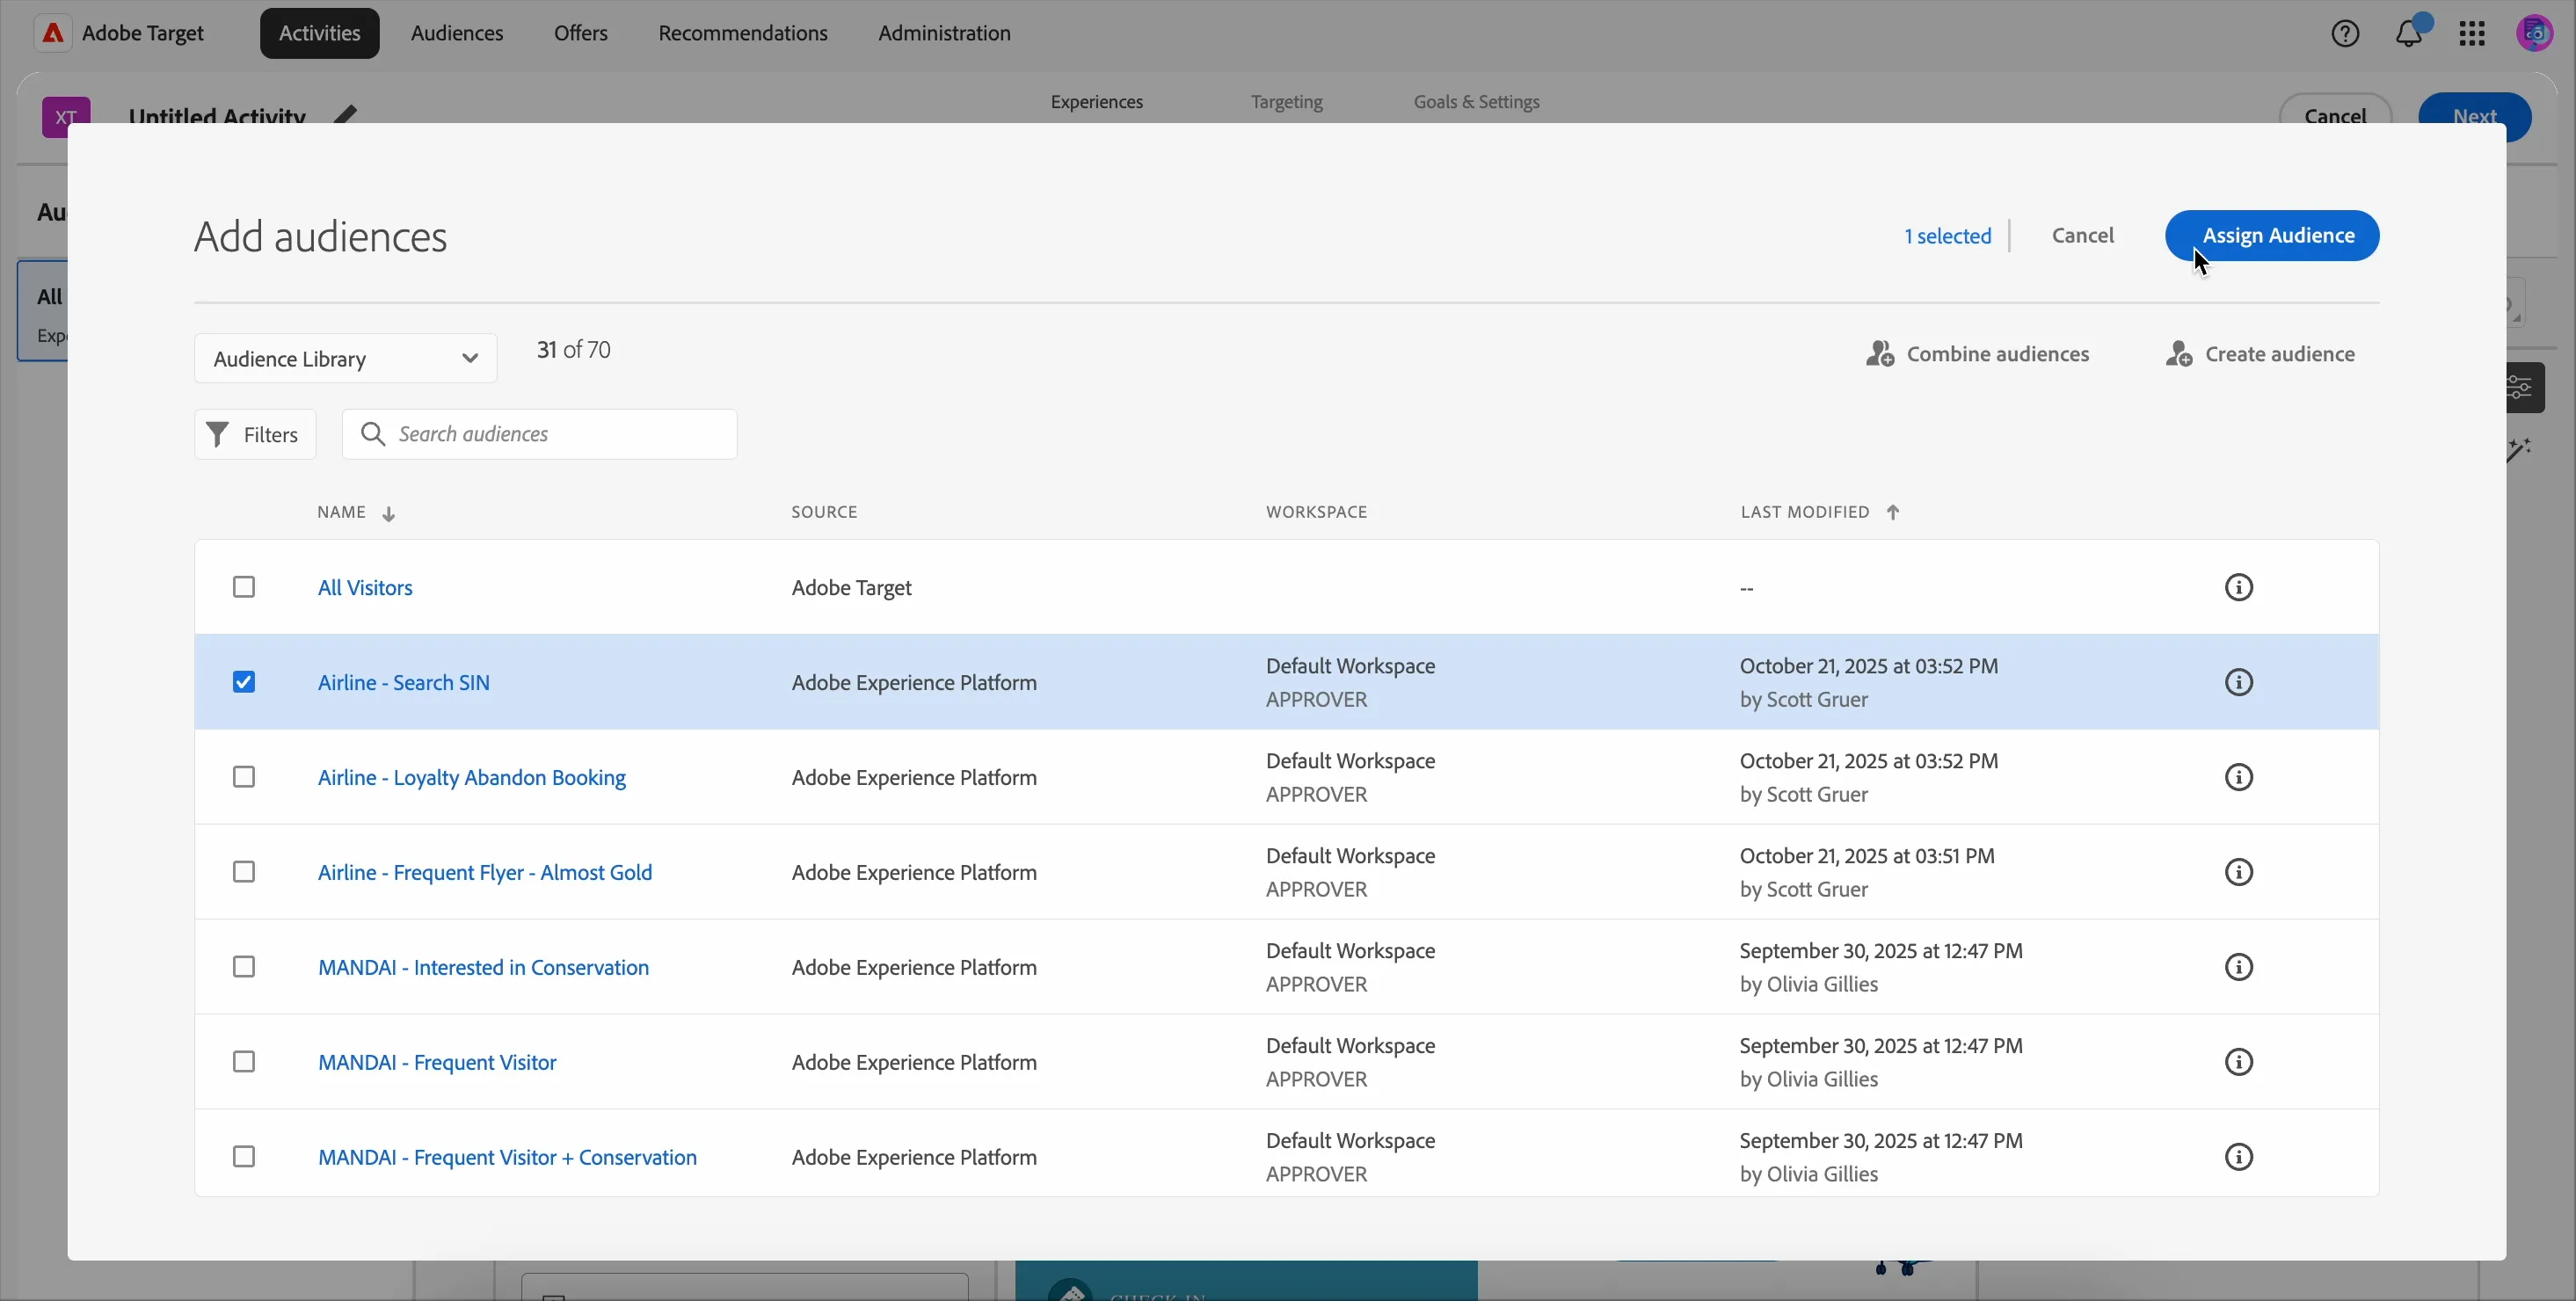Click the Adobe Target logo icon
The width and height of the screenshot is (2576, 1301).
pyautogui.click(x=53, y=33)
